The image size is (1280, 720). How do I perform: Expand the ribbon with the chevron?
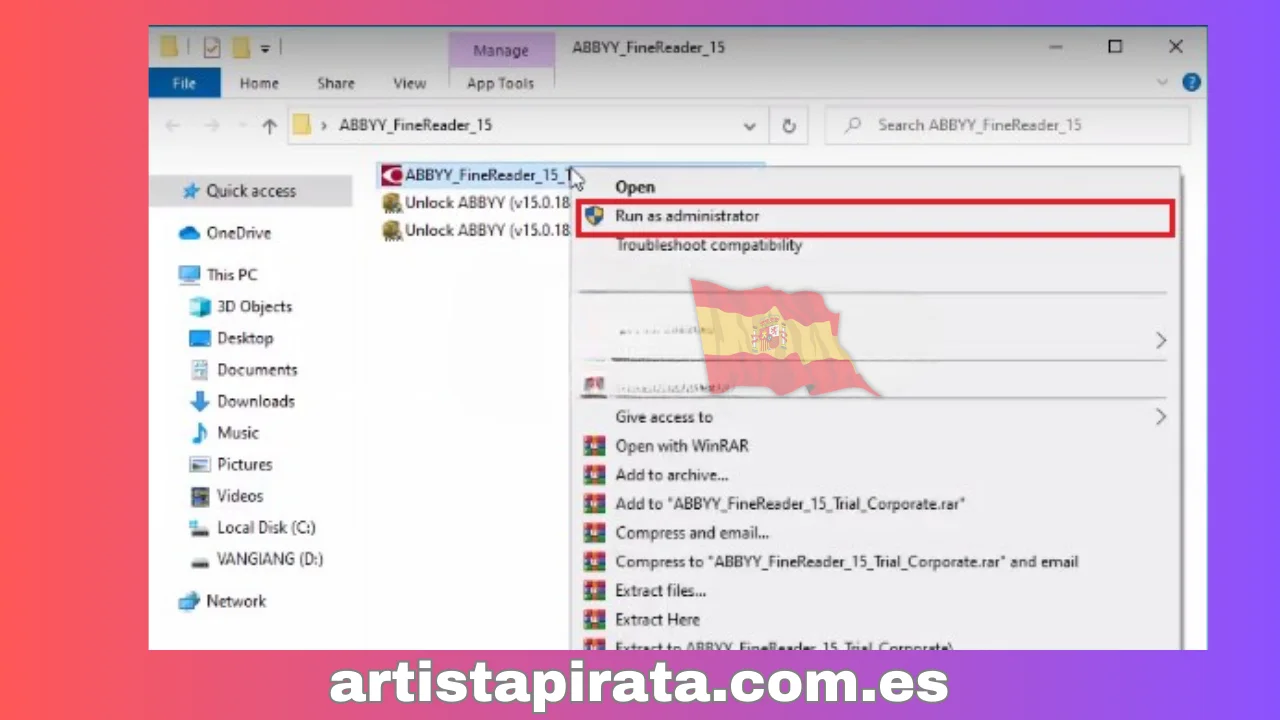[x=1162, y=83]
